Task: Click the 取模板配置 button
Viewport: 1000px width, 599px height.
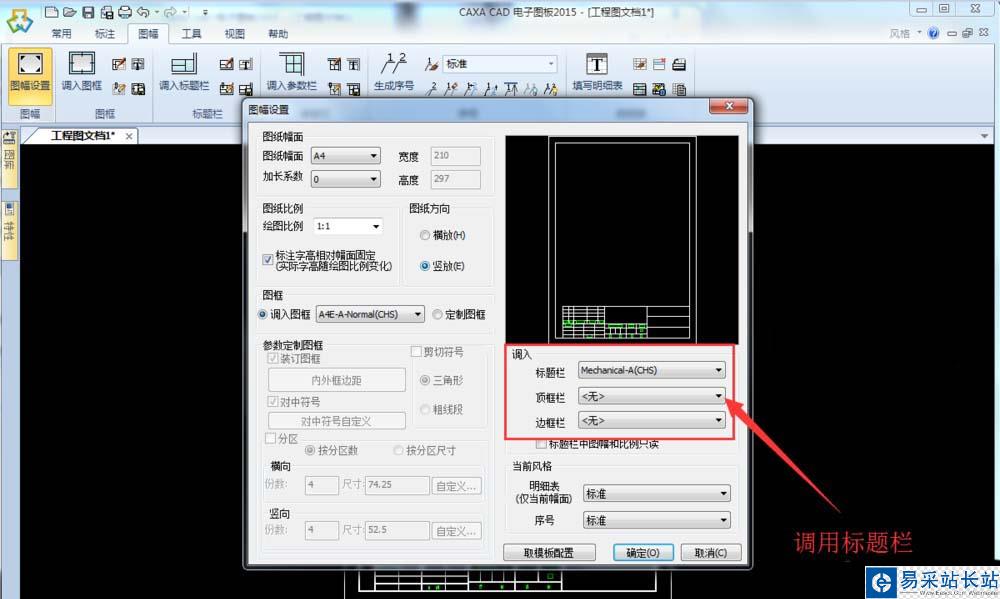Action: [549, 552]
